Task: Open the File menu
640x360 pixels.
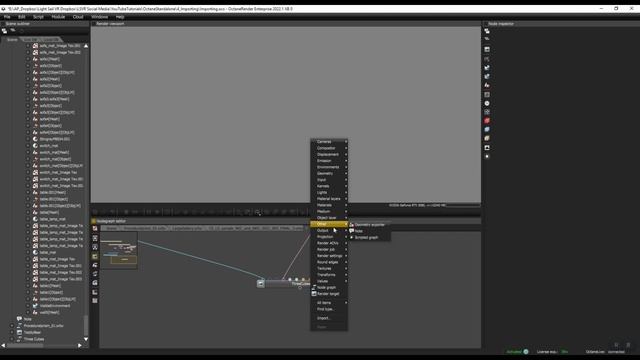Action: (7, 17)
